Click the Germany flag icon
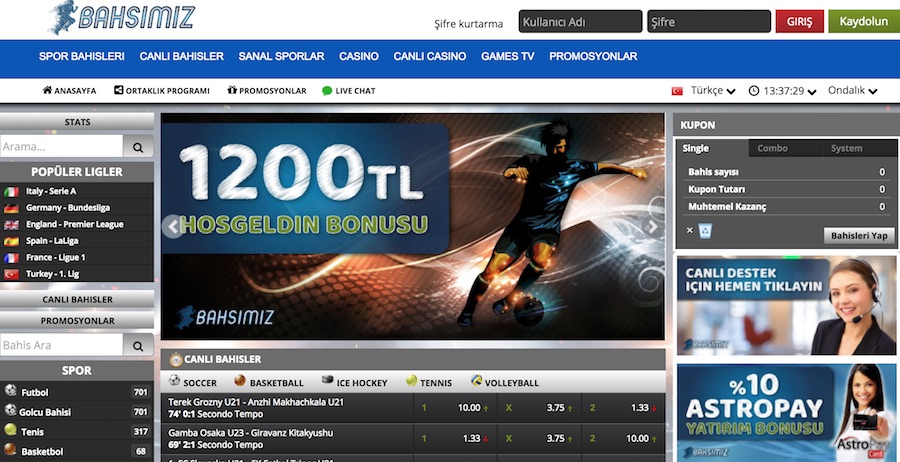Screen dimensions: 900x462 11,208
